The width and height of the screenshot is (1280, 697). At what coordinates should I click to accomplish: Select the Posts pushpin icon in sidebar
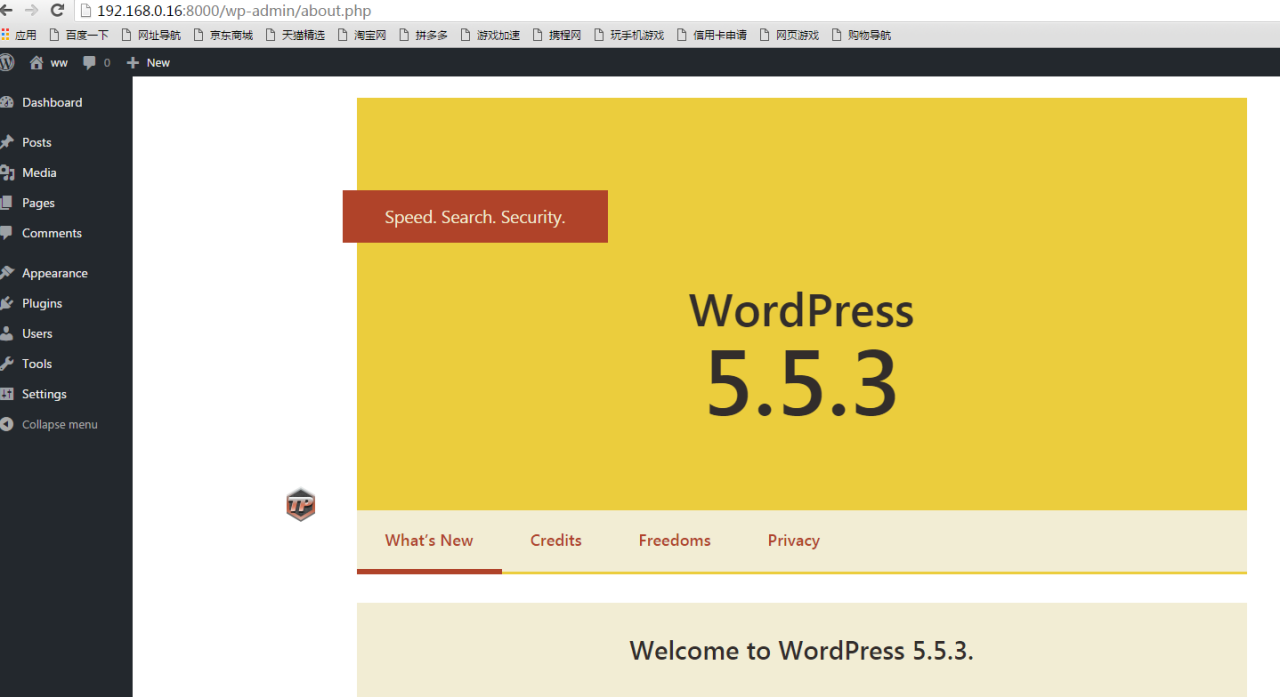tap(10, 142)
